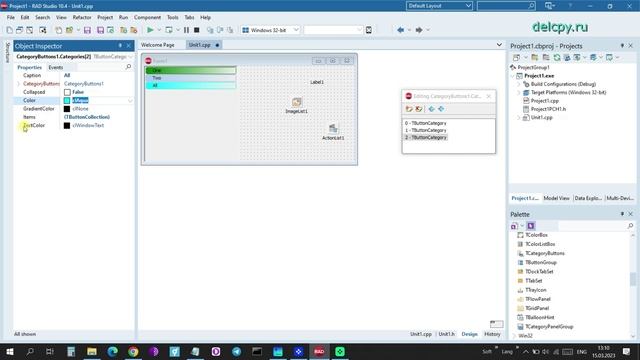Switch to the Unit1.h bottom tab

(446, 334)
